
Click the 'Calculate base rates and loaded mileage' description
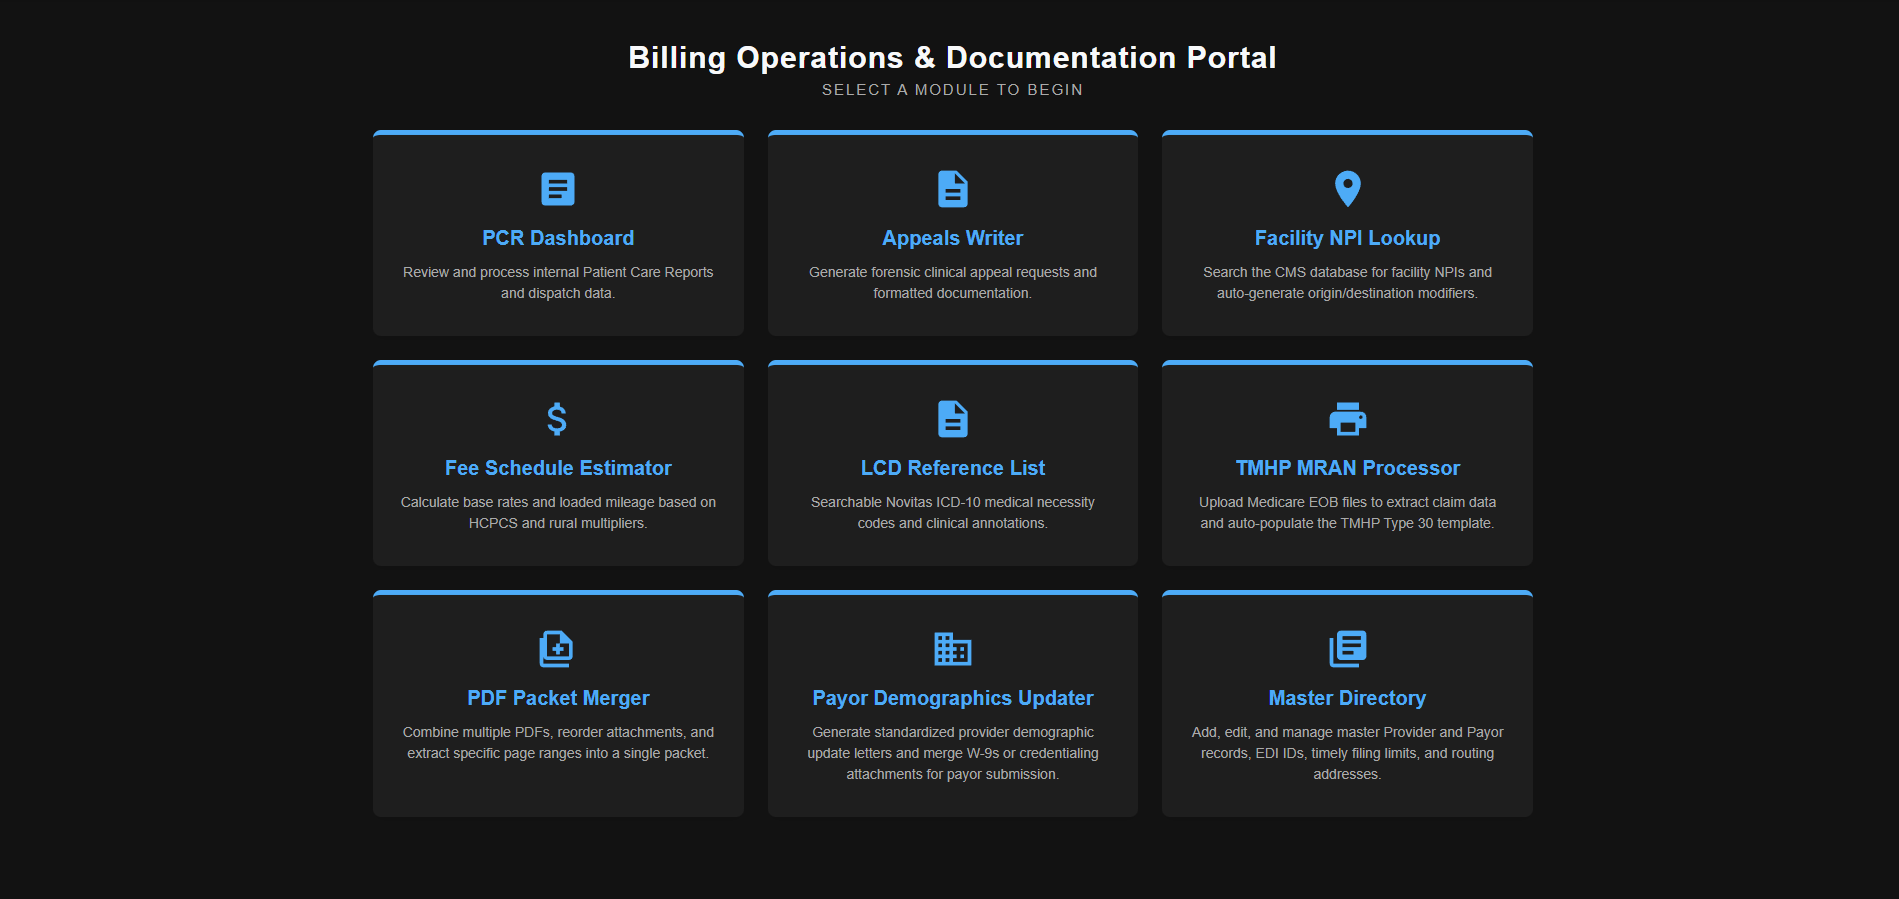pos(558,513)
